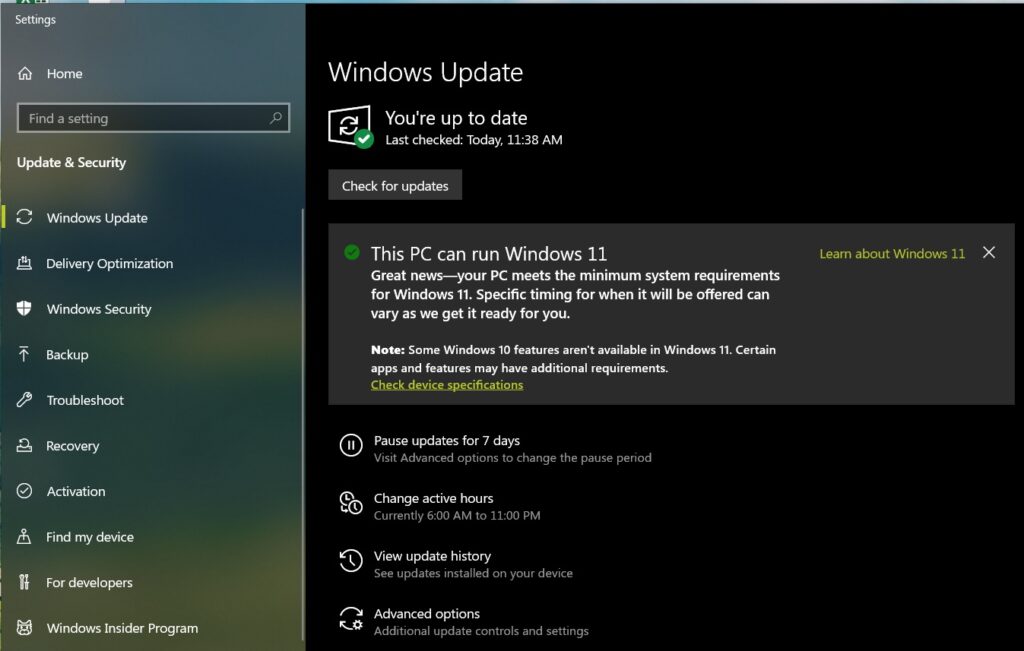
Task: Click the update status icon with green check
Action: click(x=351, y=127)
